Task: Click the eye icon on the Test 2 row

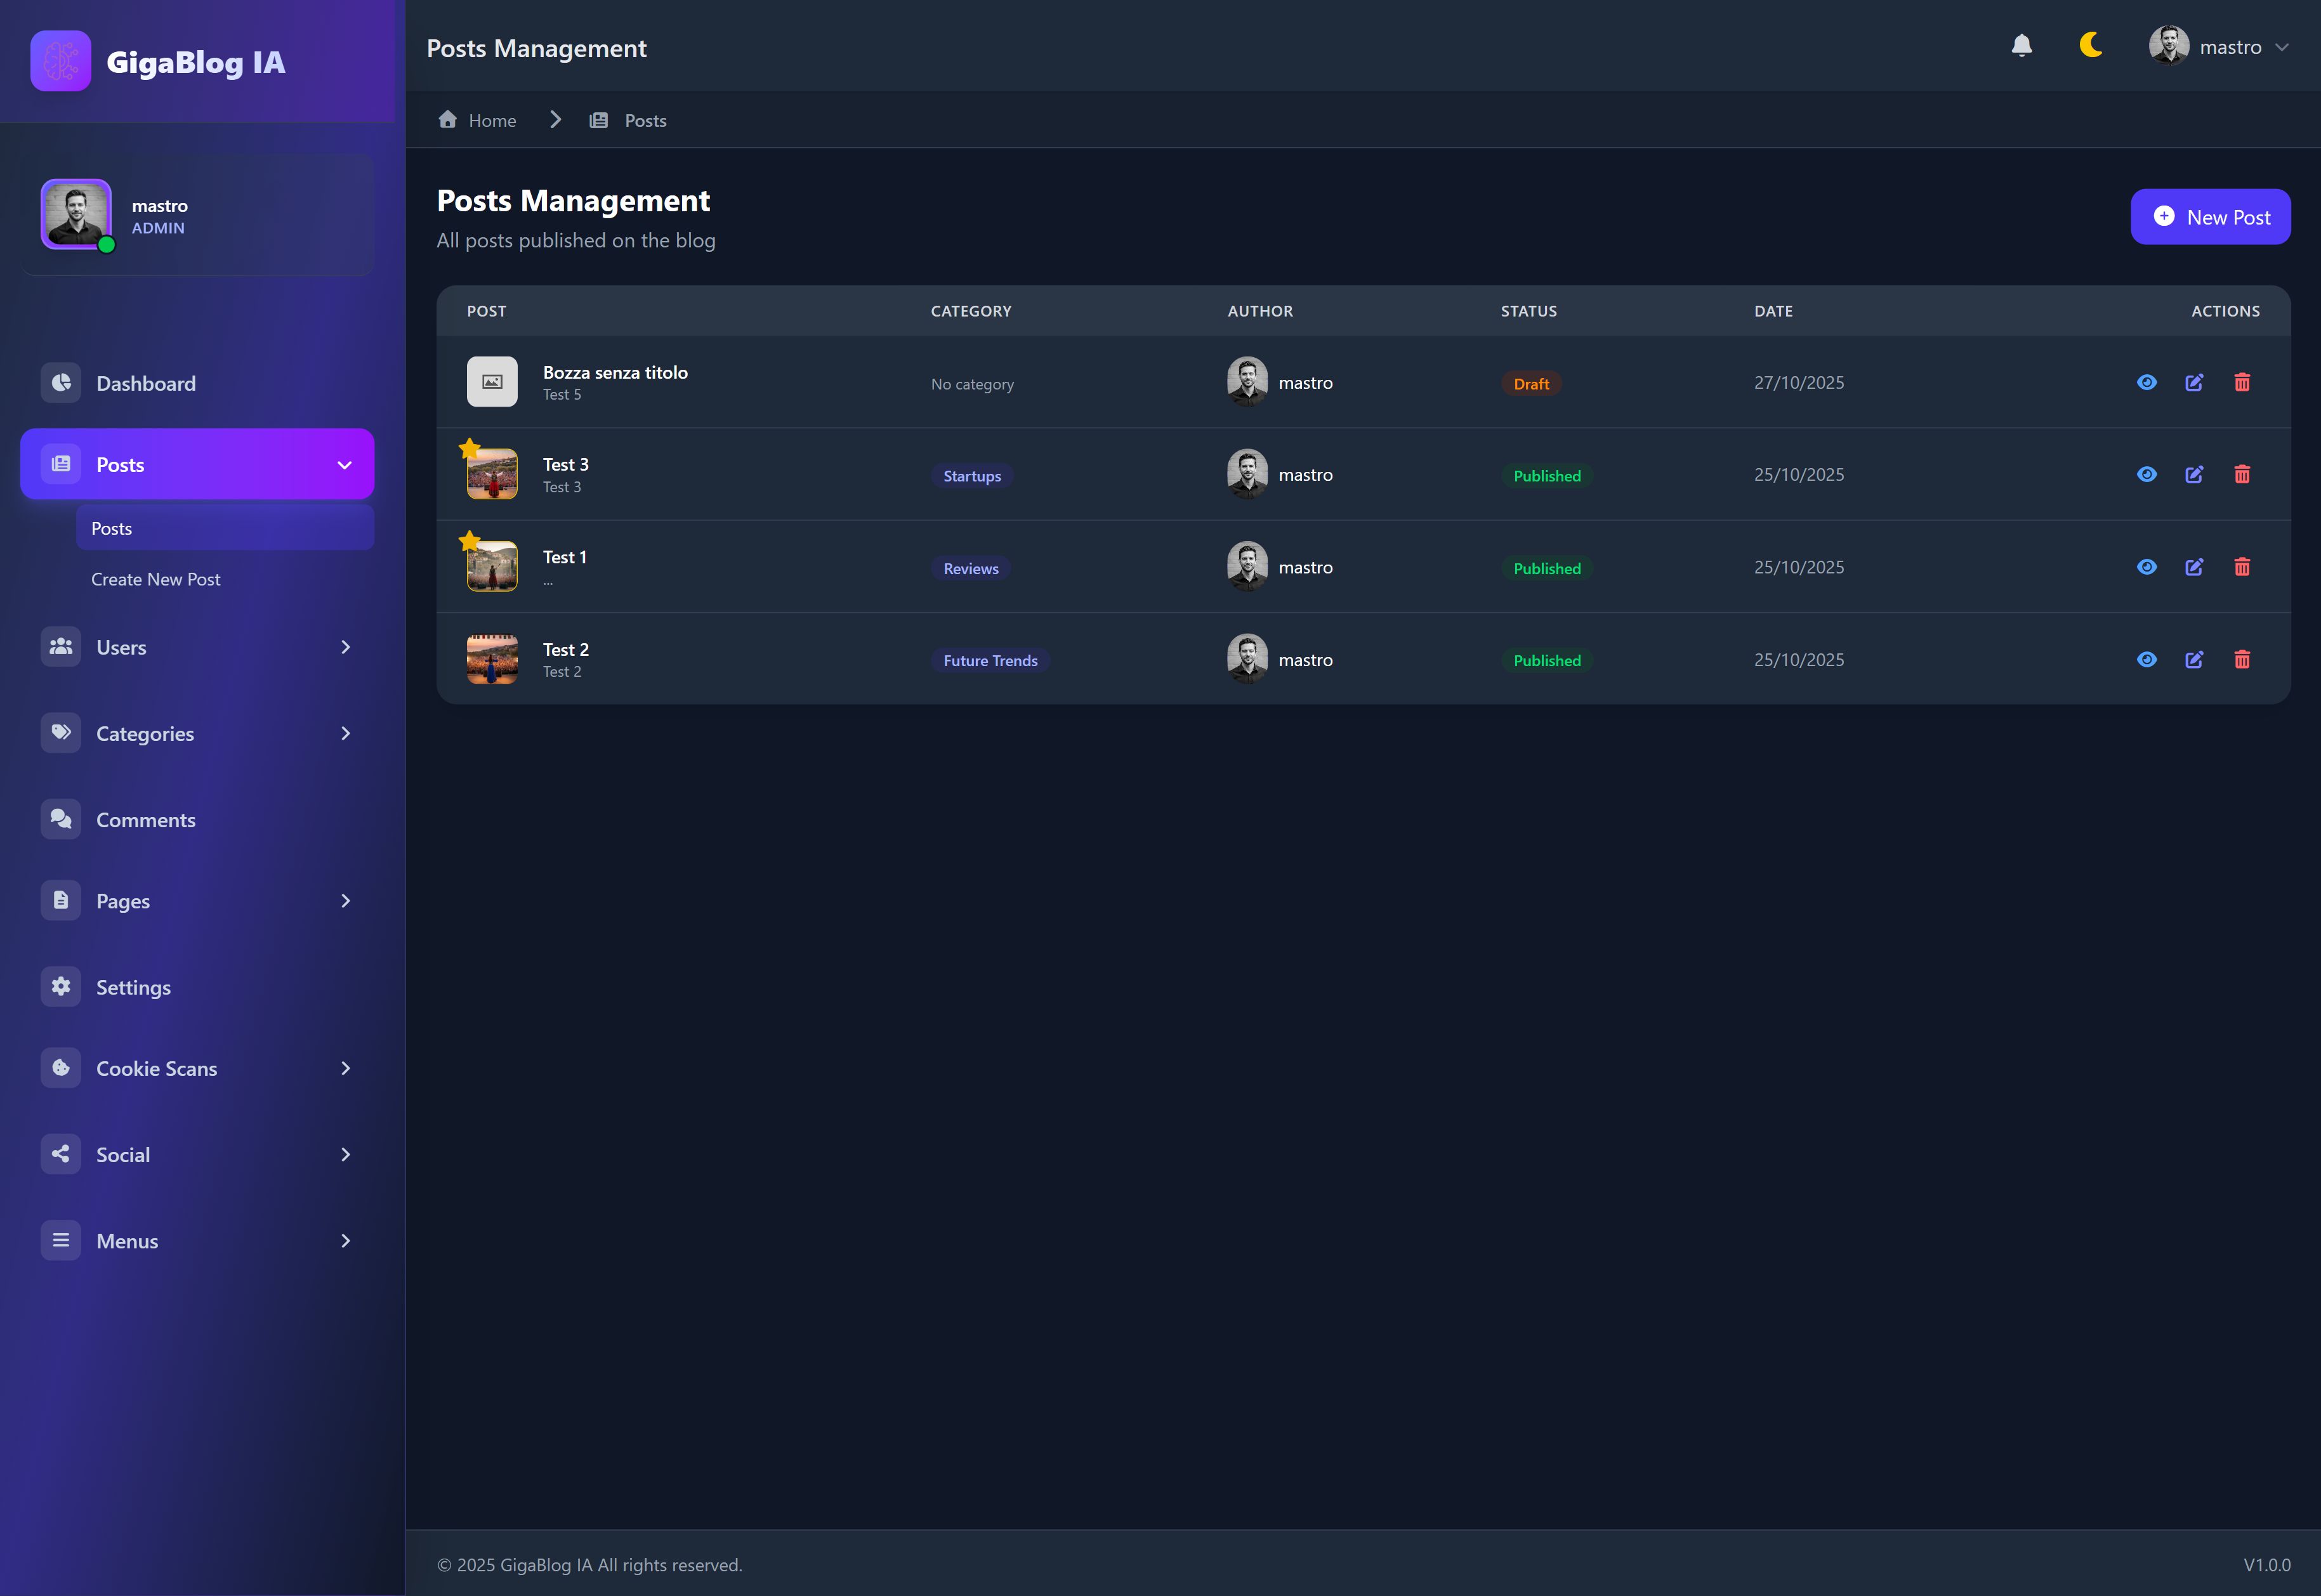Action: click(2146, 660)
